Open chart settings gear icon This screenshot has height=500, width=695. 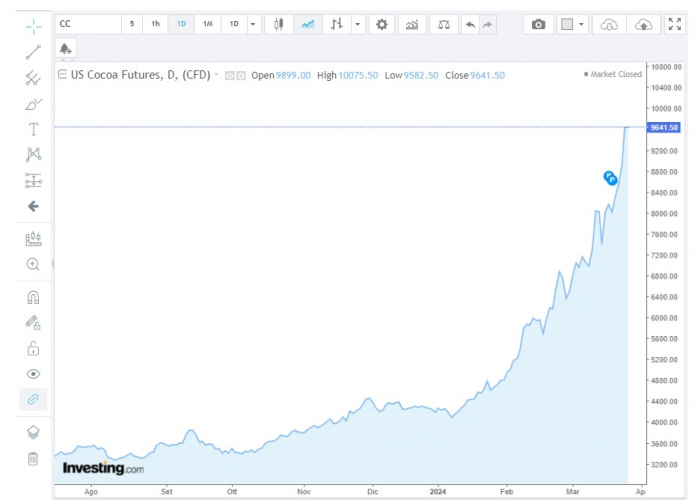click(381, 24)
